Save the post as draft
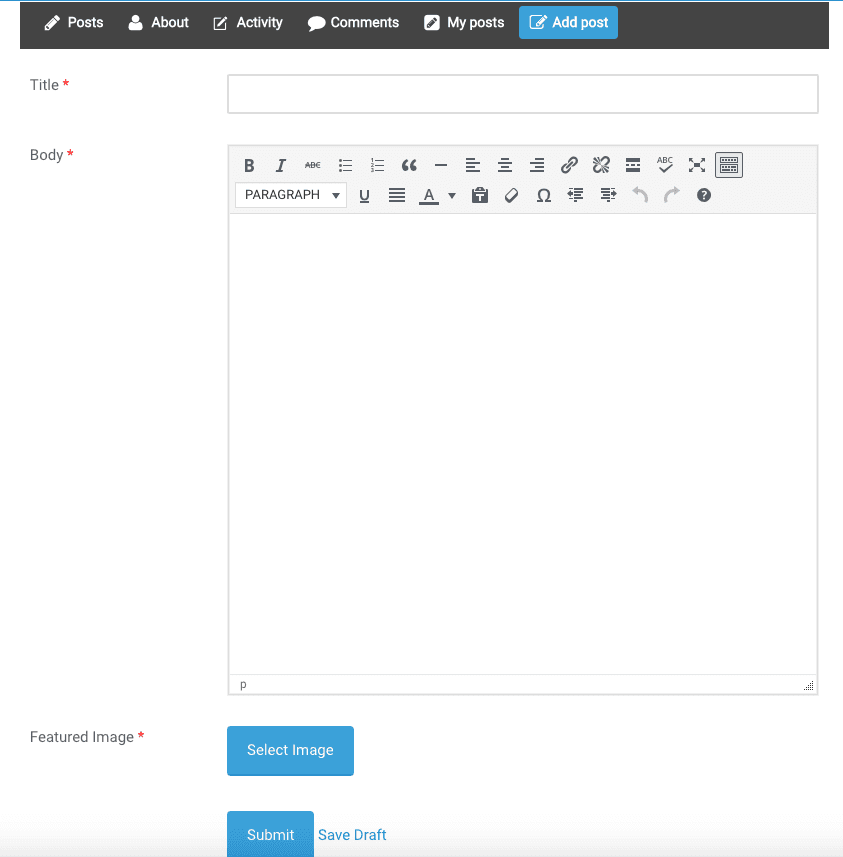Viewport: 843px width, 857px height. pos(352,835)
